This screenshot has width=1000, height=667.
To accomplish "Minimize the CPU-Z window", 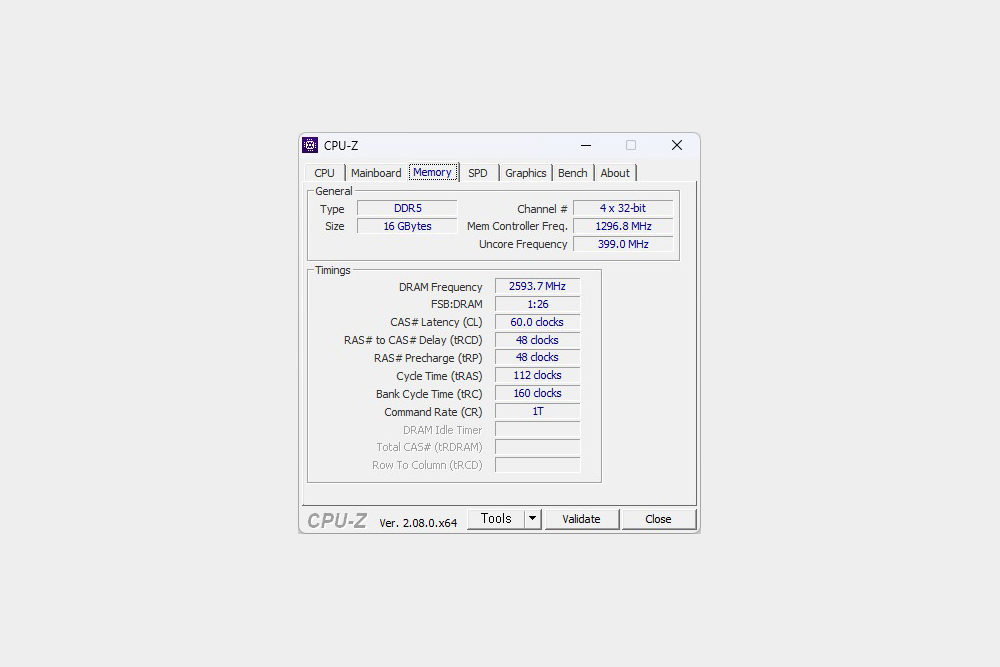I will click(585, 145).
